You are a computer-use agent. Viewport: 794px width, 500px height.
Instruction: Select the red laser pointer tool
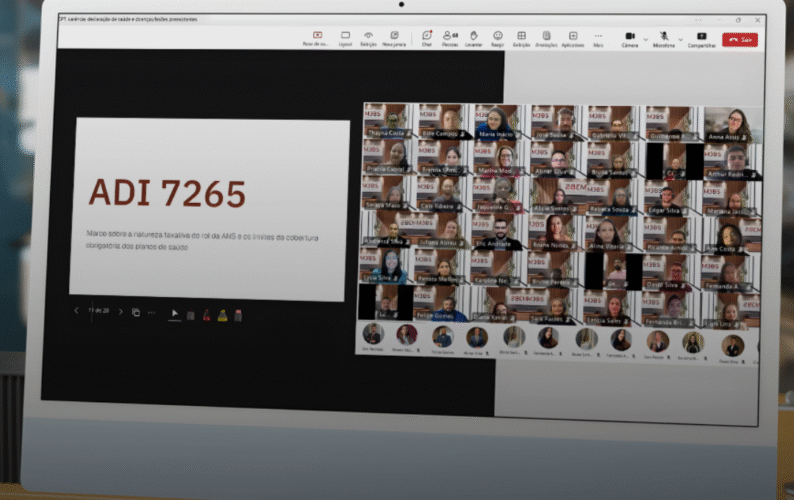click(206, 314)
